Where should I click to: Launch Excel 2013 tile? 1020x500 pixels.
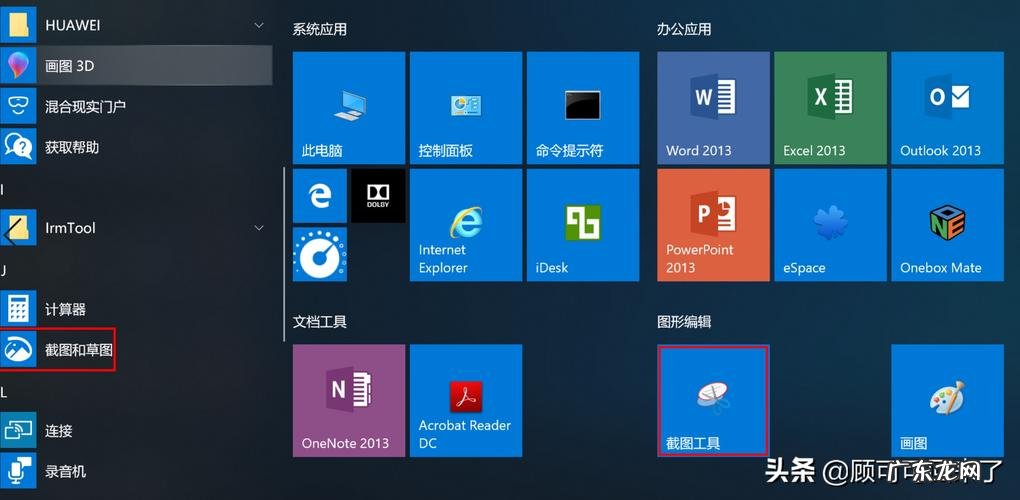click(x=830, y=108)
